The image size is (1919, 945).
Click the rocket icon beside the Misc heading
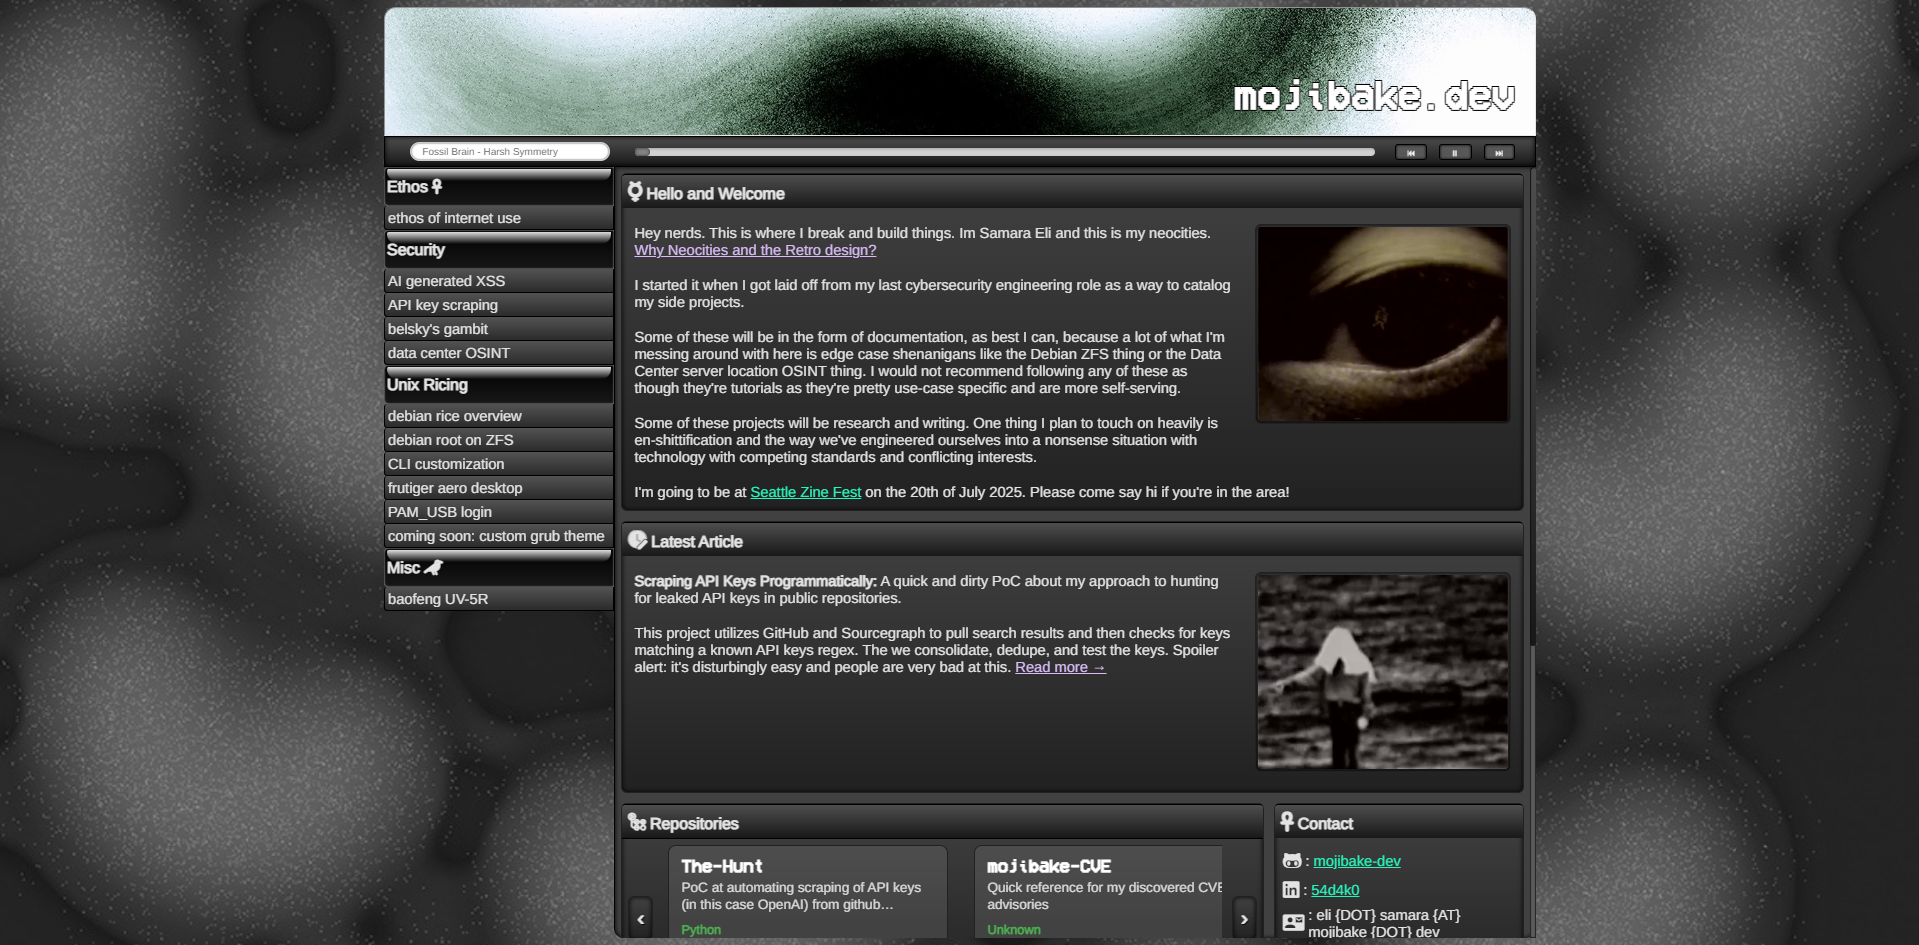tap(433, 567)
